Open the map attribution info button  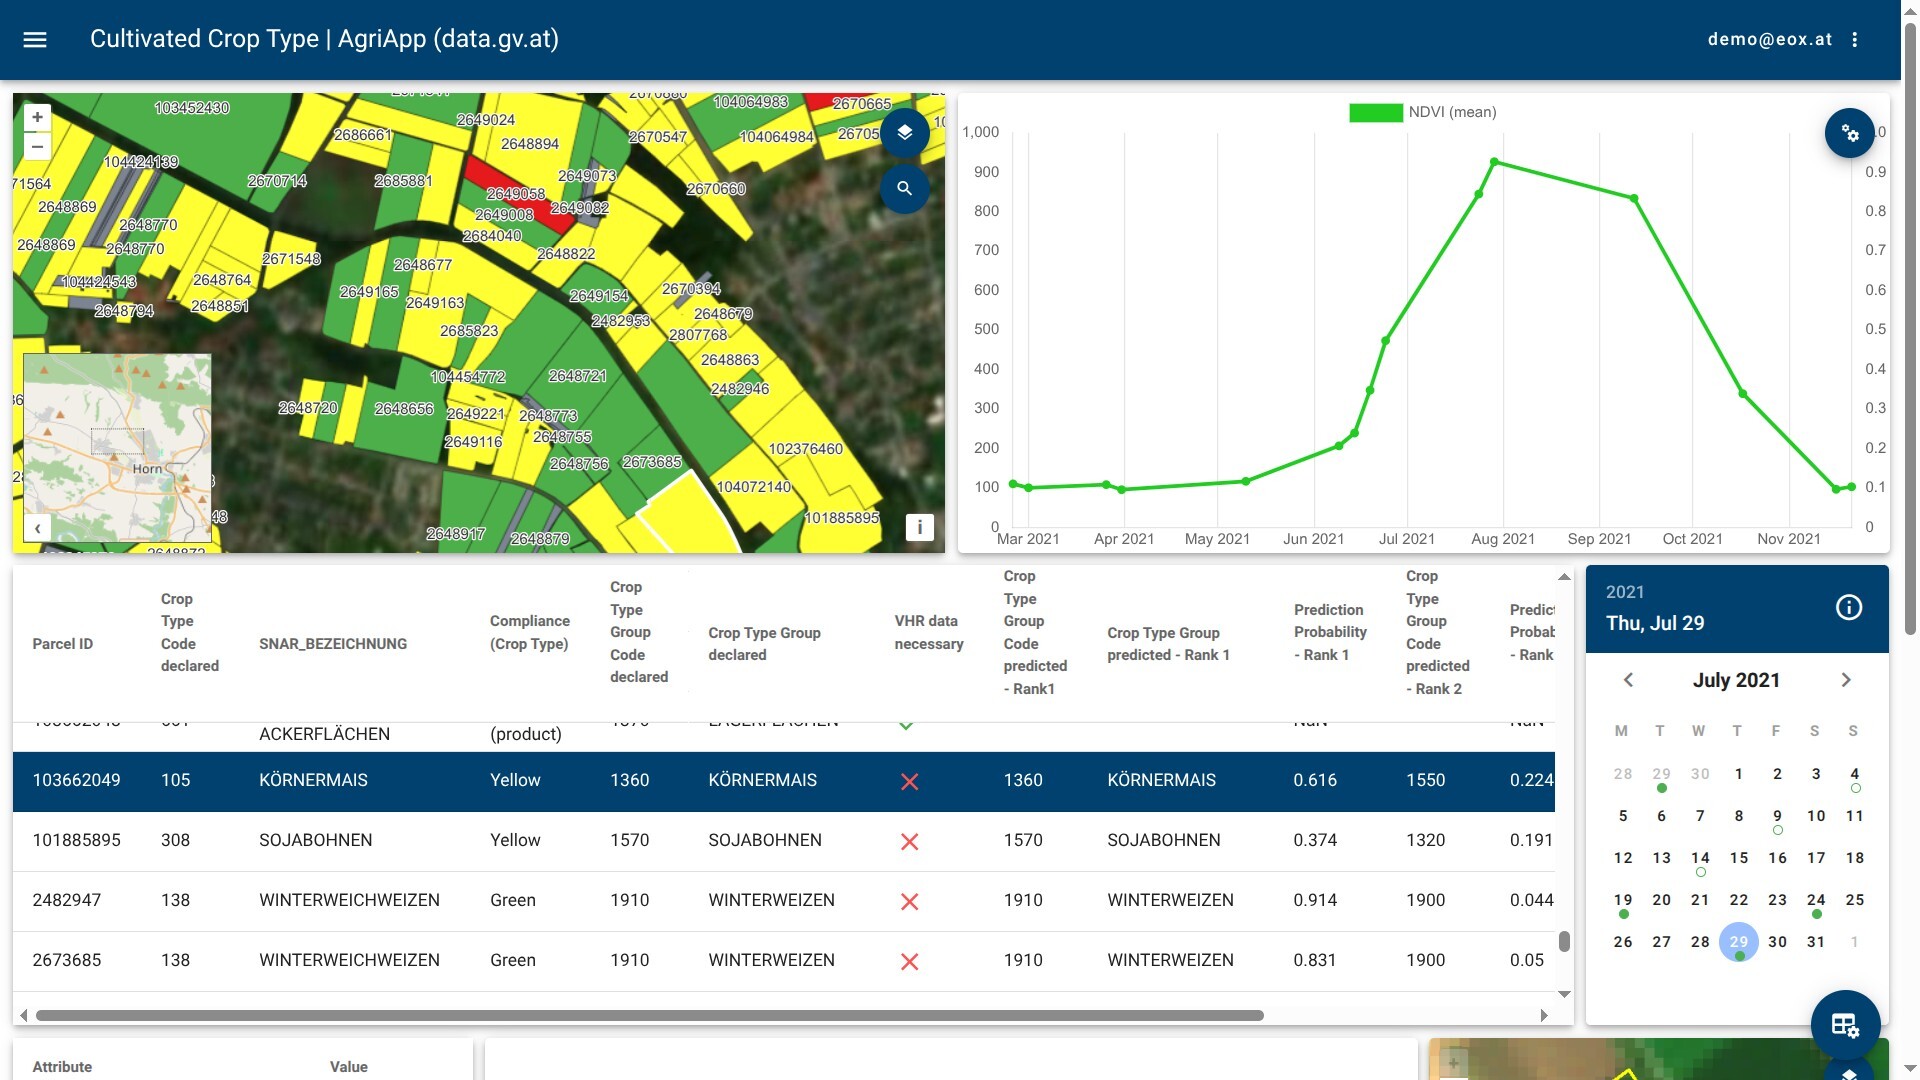(919, 527)
